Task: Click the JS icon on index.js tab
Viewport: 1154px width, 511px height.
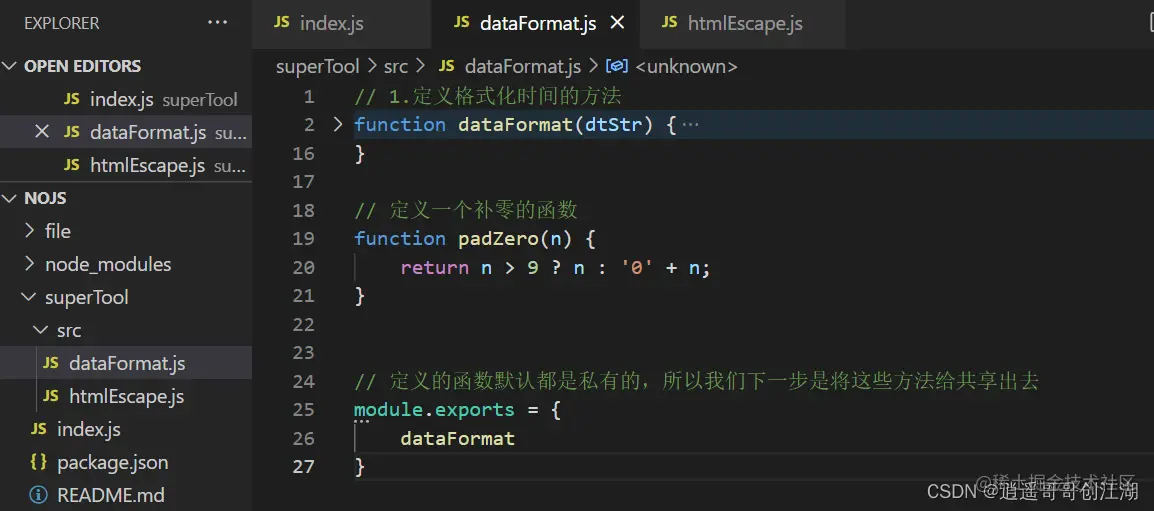Action: point(282,23)
